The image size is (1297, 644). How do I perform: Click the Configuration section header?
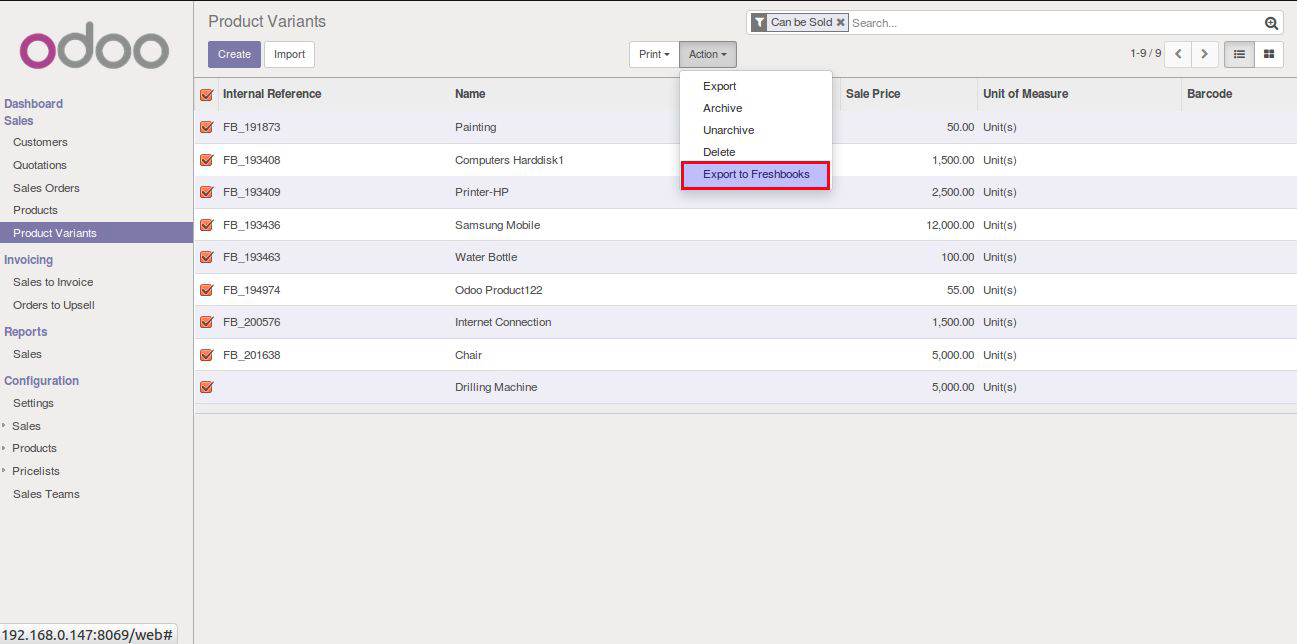pyautogui.click(x=41, y=381)
